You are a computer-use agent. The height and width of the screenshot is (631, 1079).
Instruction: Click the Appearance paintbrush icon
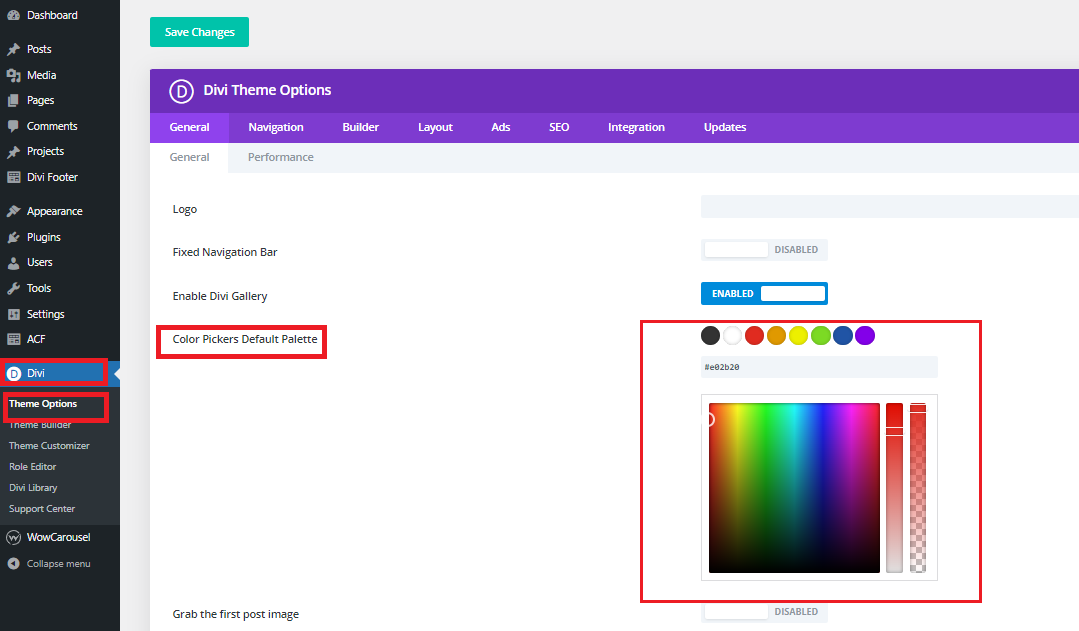click(13, 211)
